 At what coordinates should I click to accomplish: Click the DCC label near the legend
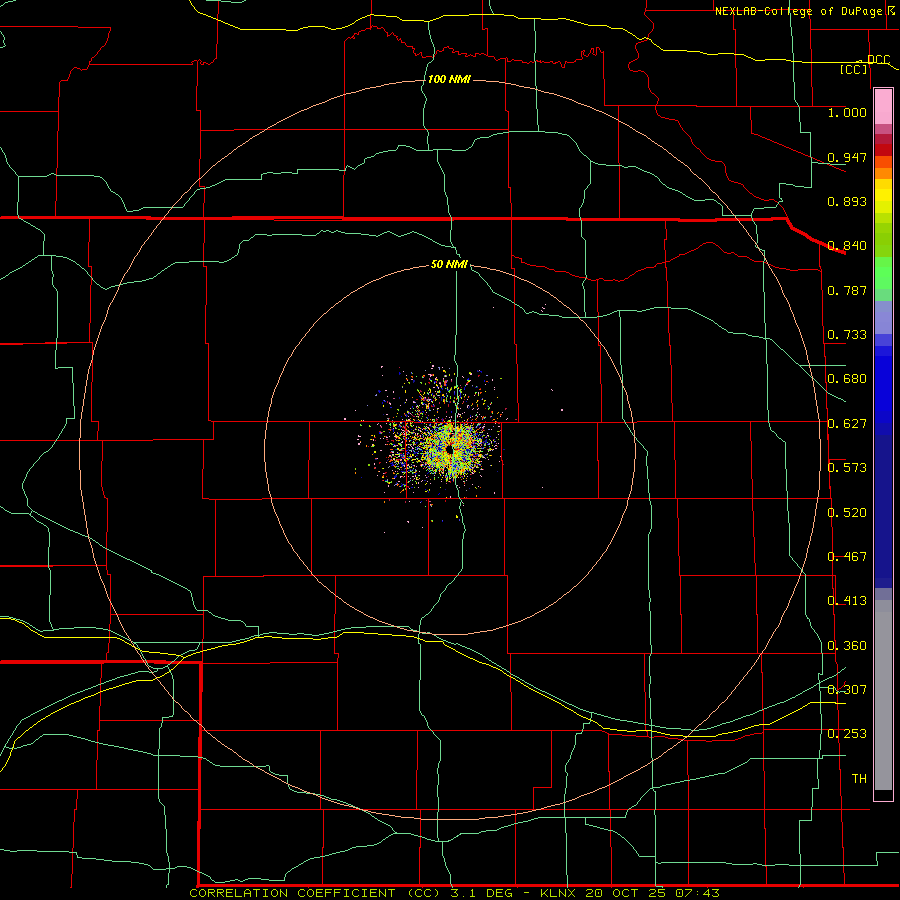point(878,59)
